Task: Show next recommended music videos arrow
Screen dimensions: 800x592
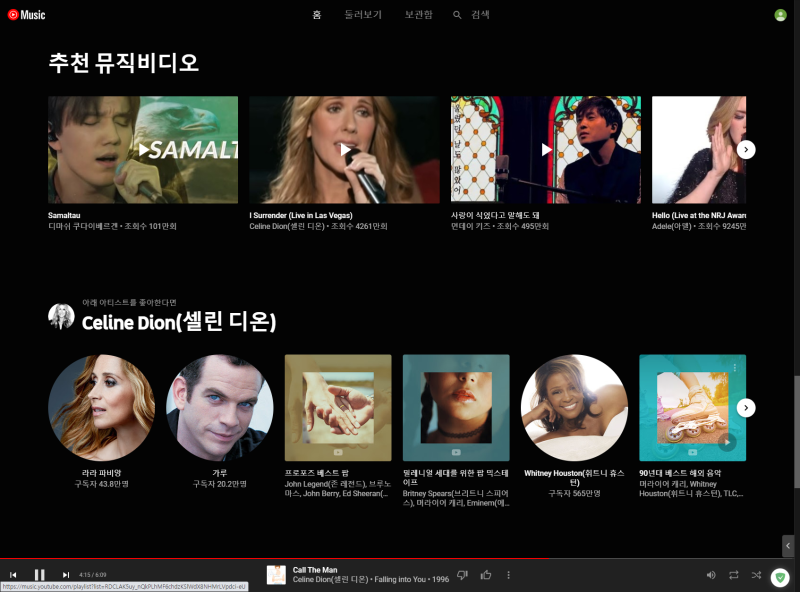Action: [746, 150]
